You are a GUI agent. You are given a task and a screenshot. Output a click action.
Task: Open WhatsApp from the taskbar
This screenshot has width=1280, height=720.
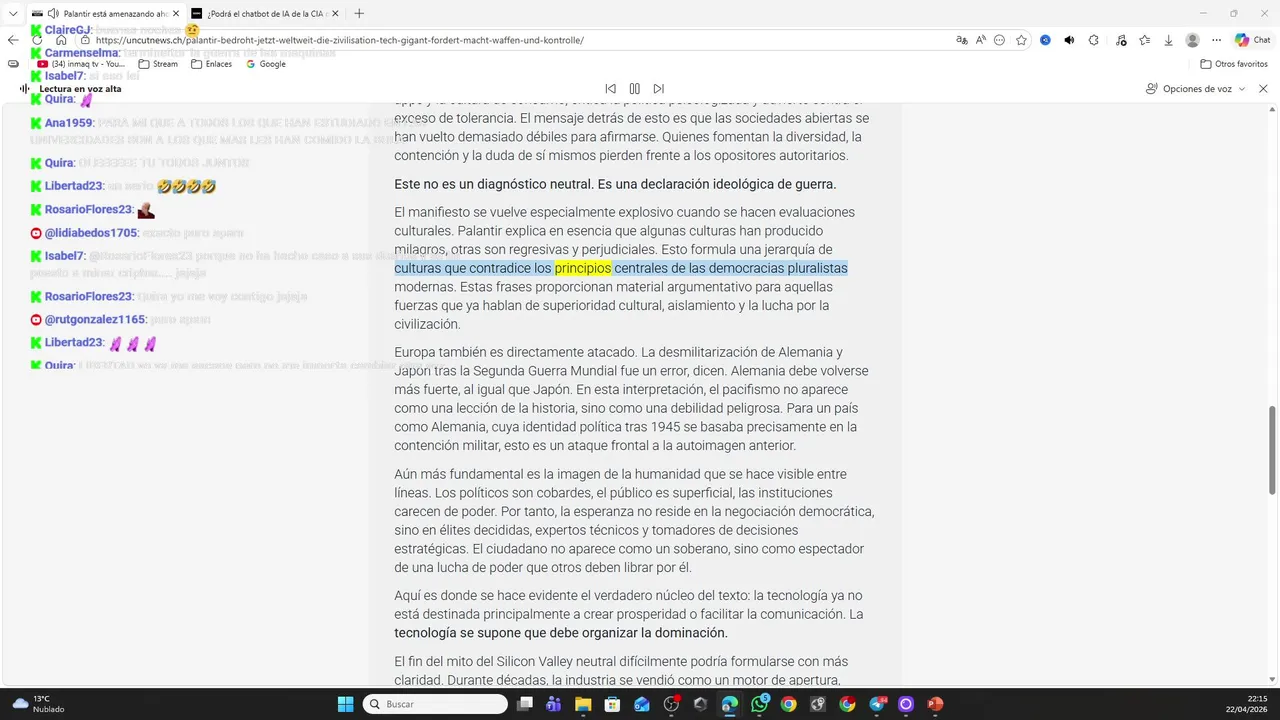click(x=760, y=704)
